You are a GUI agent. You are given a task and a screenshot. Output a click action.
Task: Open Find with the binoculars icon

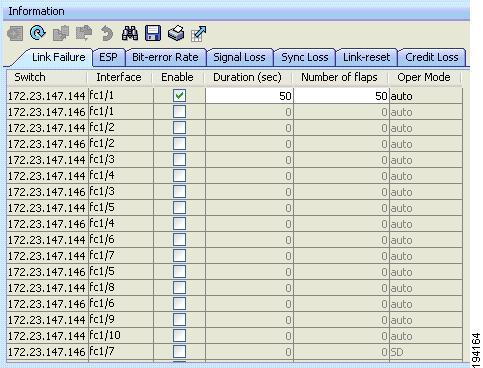(130, 34)
